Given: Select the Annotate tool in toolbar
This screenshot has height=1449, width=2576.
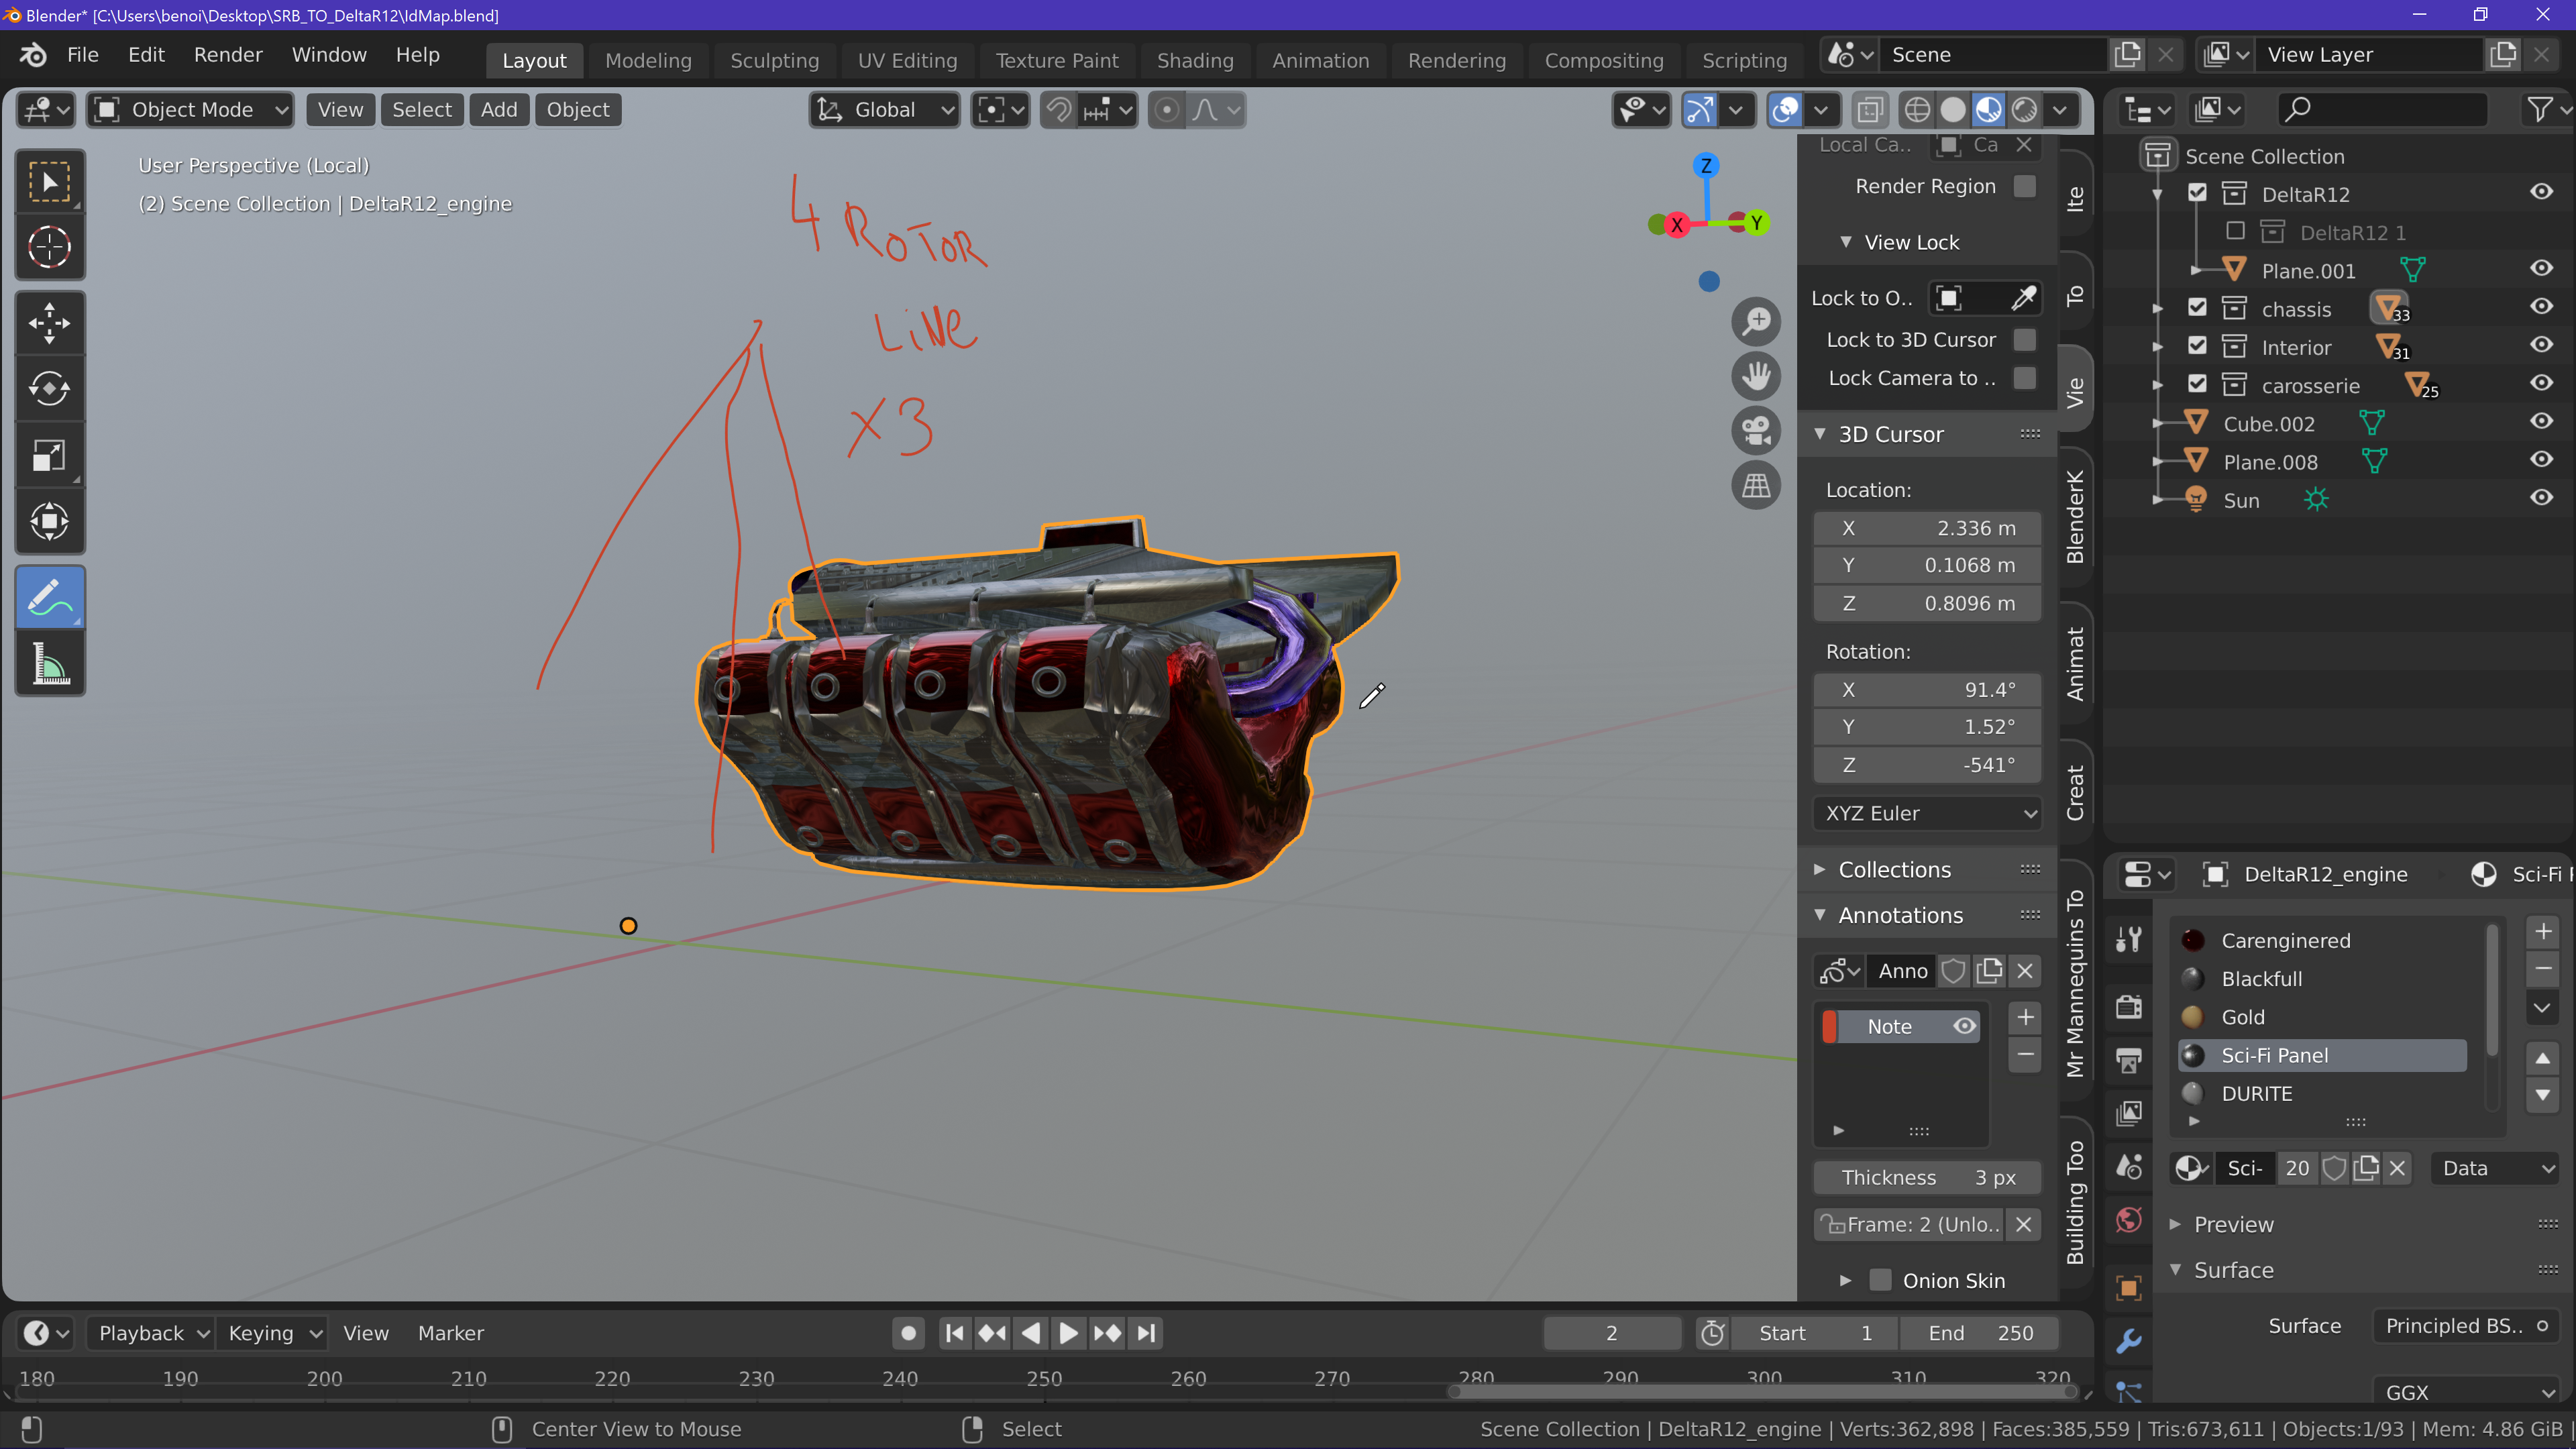Looking at the screenshot, I should click(49, 598).
